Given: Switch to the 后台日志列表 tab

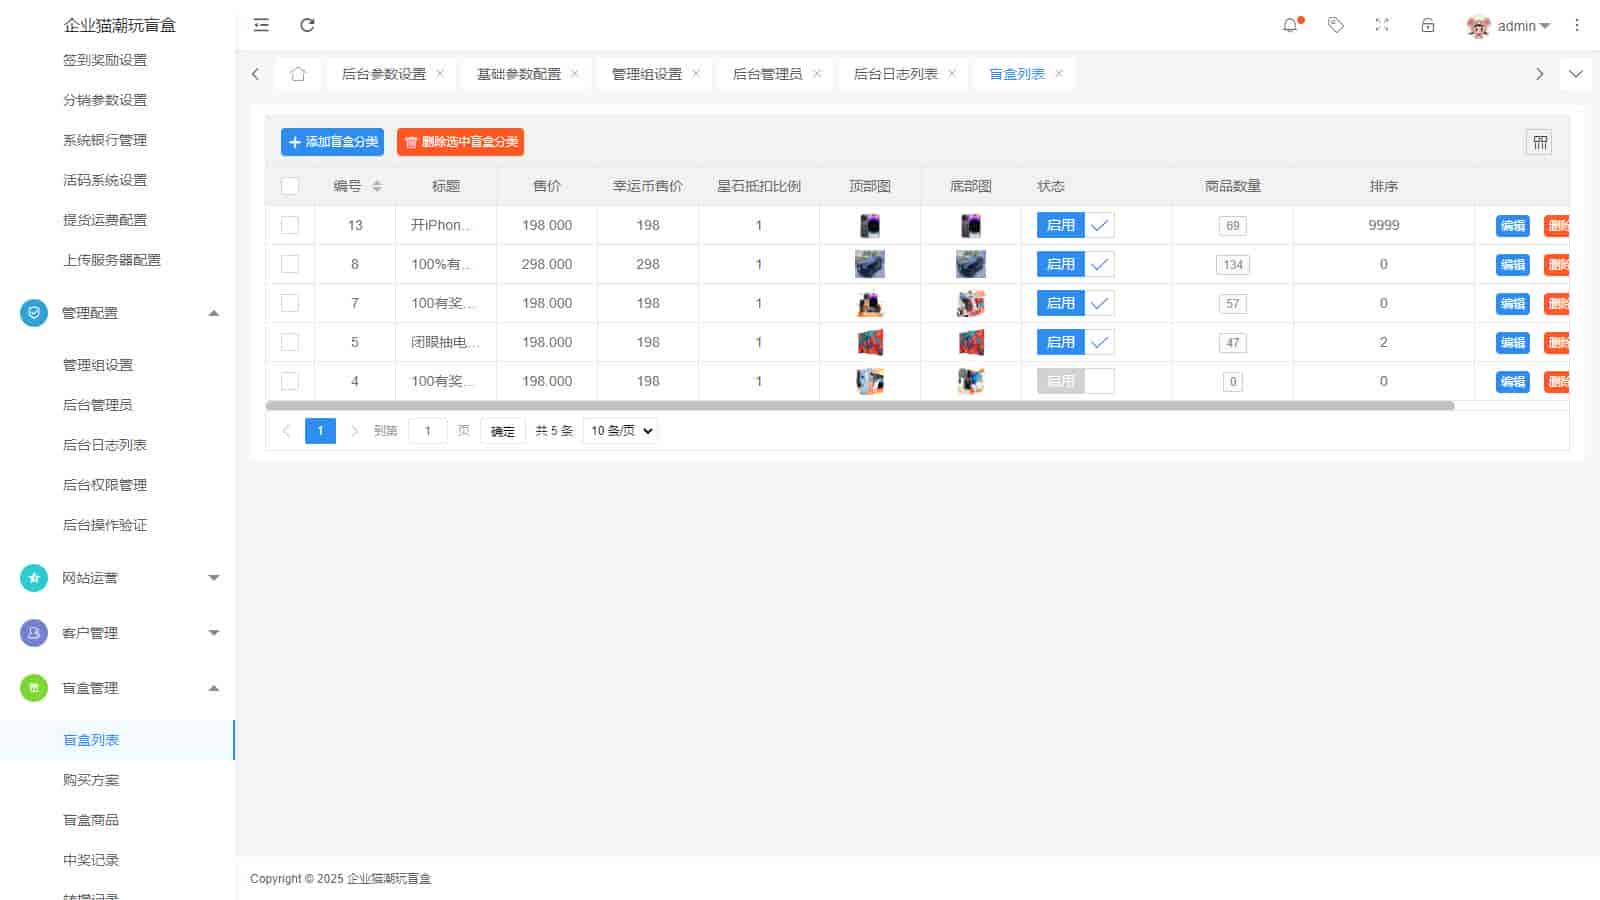Looking at the screenshot, I should click(895, 74).
